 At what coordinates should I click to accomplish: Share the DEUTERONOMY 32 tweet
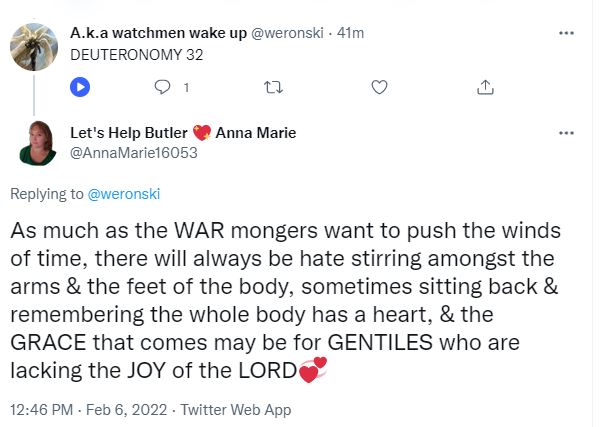(x=486, y=88)
